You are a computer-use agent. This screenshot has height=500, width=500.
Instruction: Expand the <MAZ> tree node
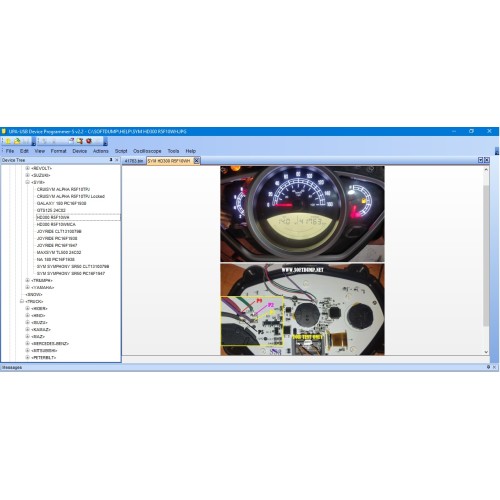28,336
